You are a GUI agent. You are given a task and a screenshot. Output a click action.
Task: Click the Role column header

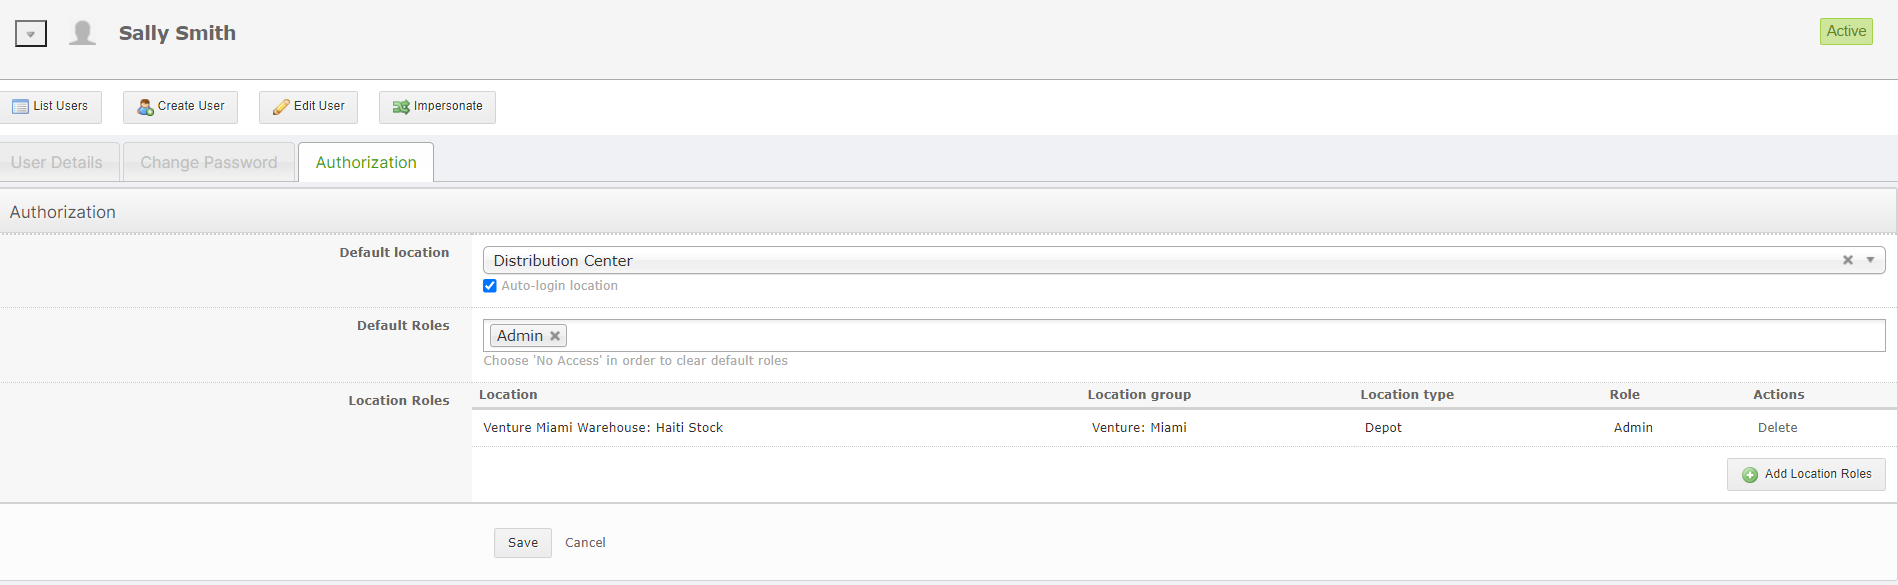1625,395
